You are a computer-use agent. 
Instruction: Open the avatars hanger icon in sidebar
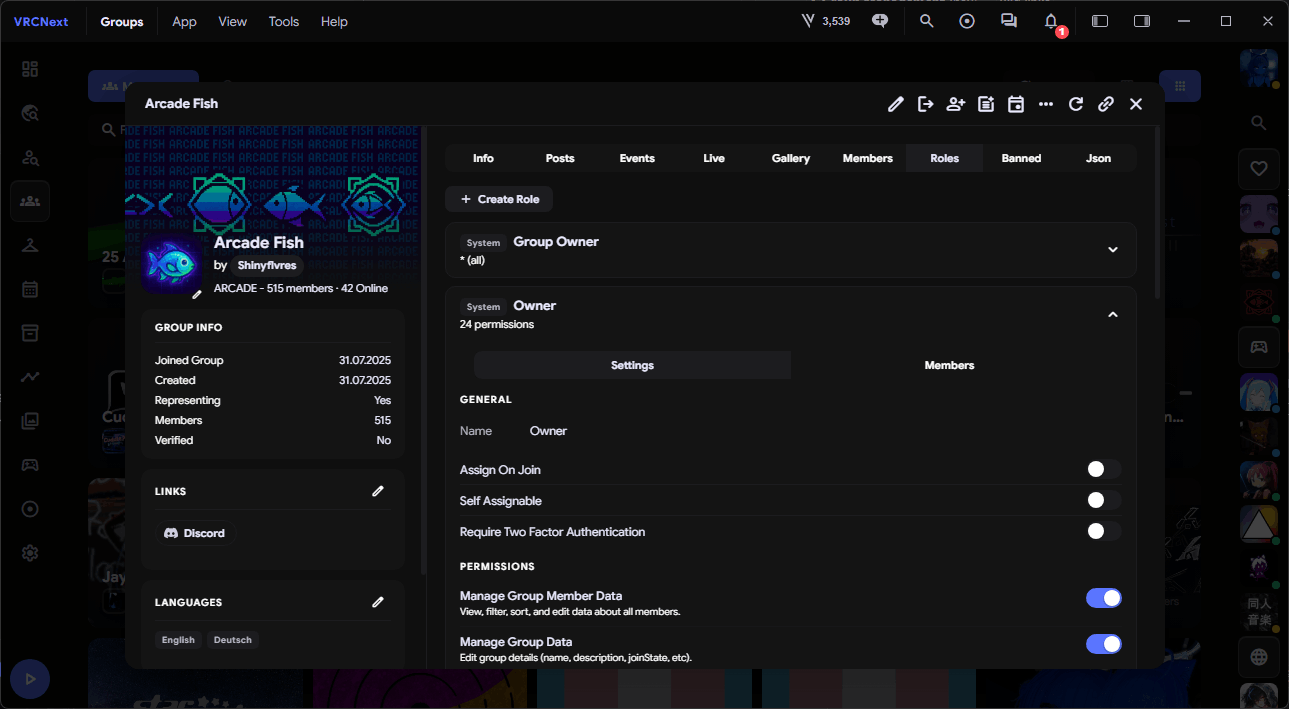30,245
